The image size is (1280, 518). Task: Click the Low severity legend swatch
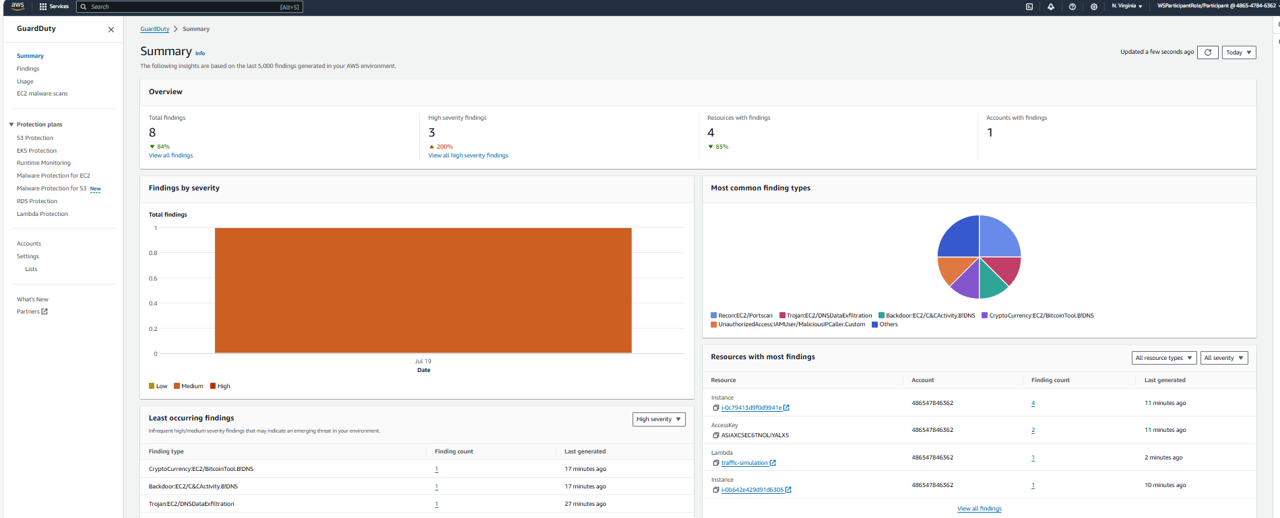(x=152, y=386)
